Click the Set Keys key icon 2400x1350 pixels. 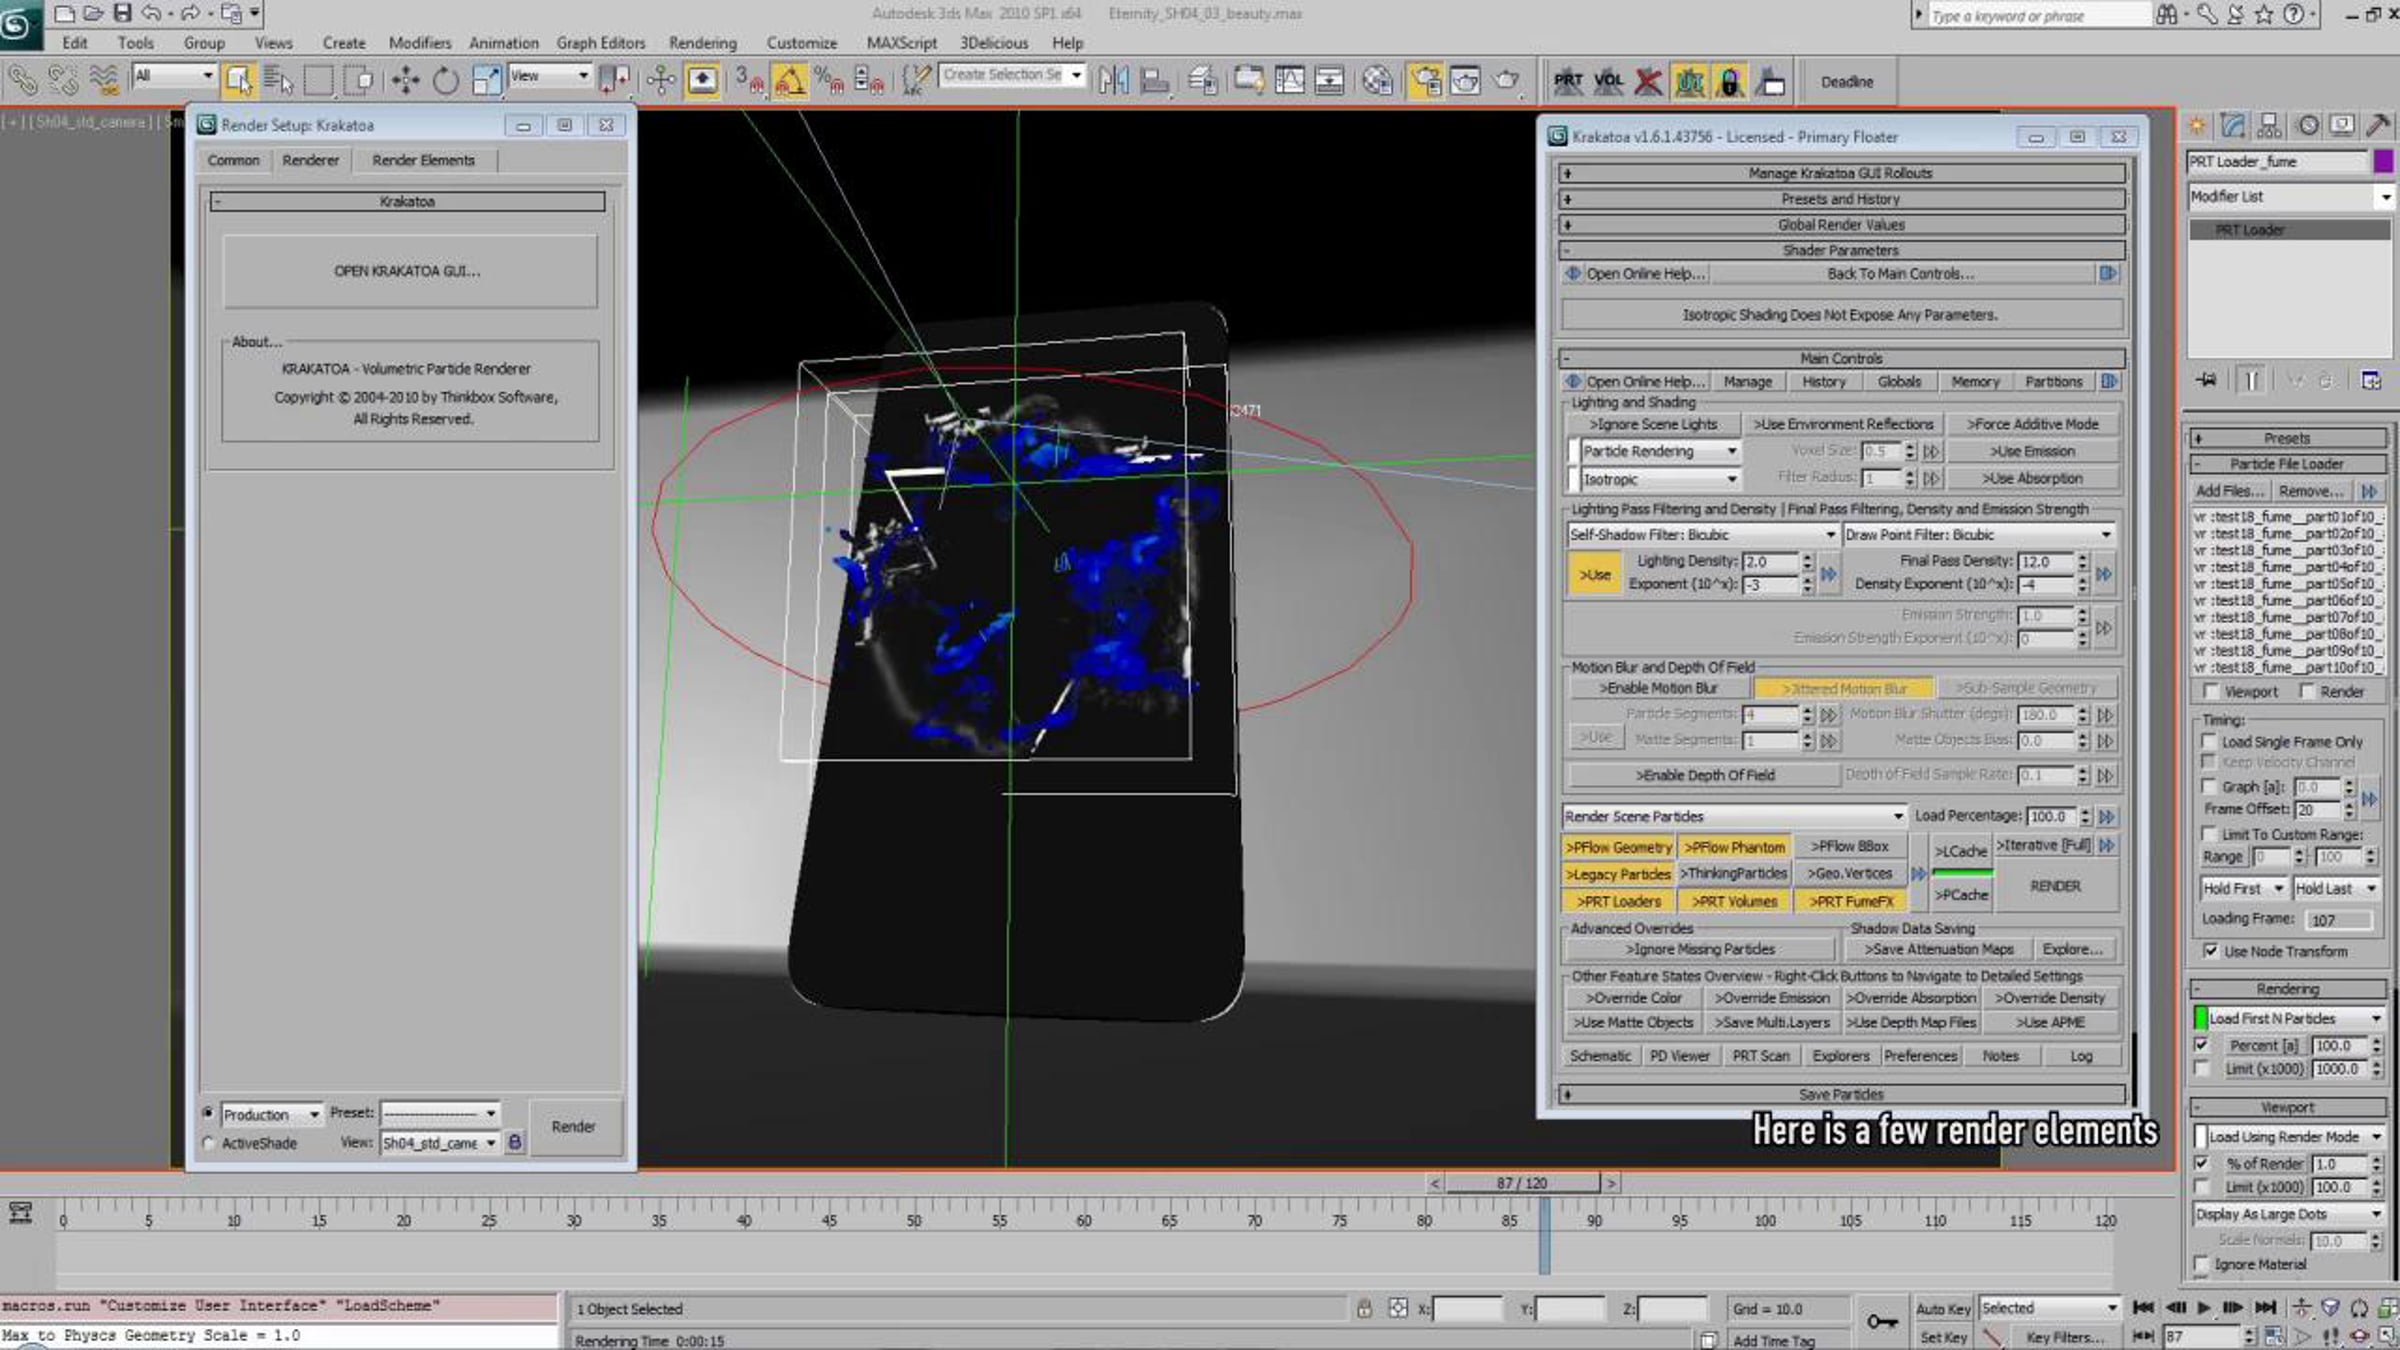[x=1882, y=1322]
